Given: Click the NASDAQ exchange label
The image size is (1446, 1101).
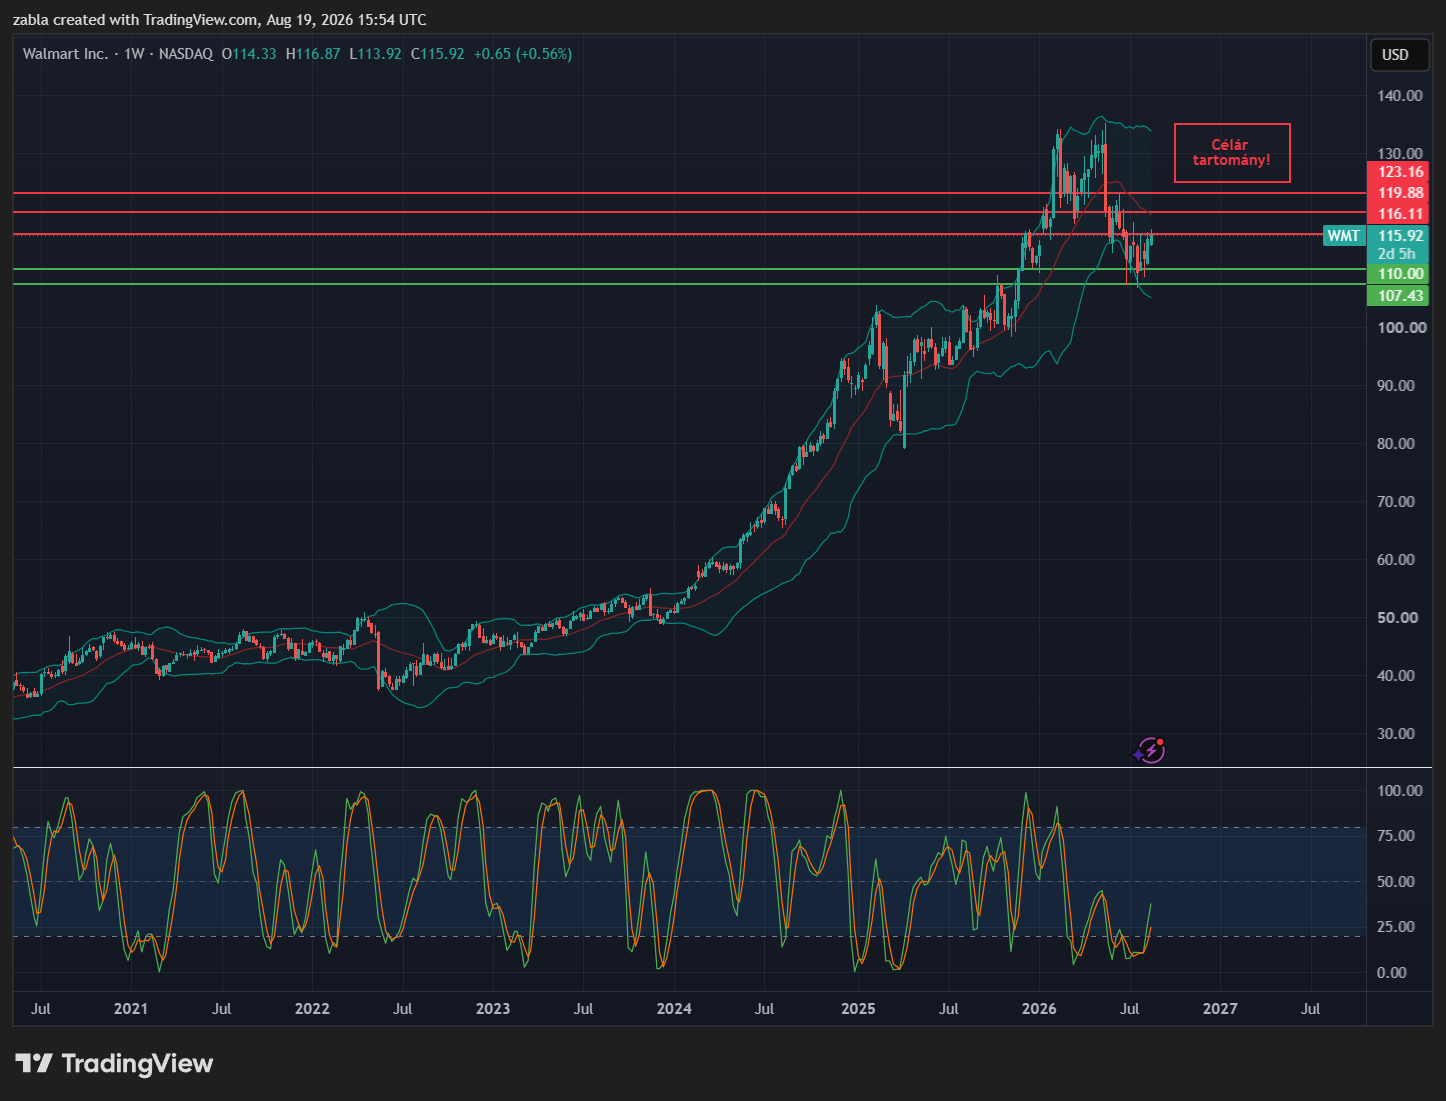Looking at the screenshot, I should point(186,54).
